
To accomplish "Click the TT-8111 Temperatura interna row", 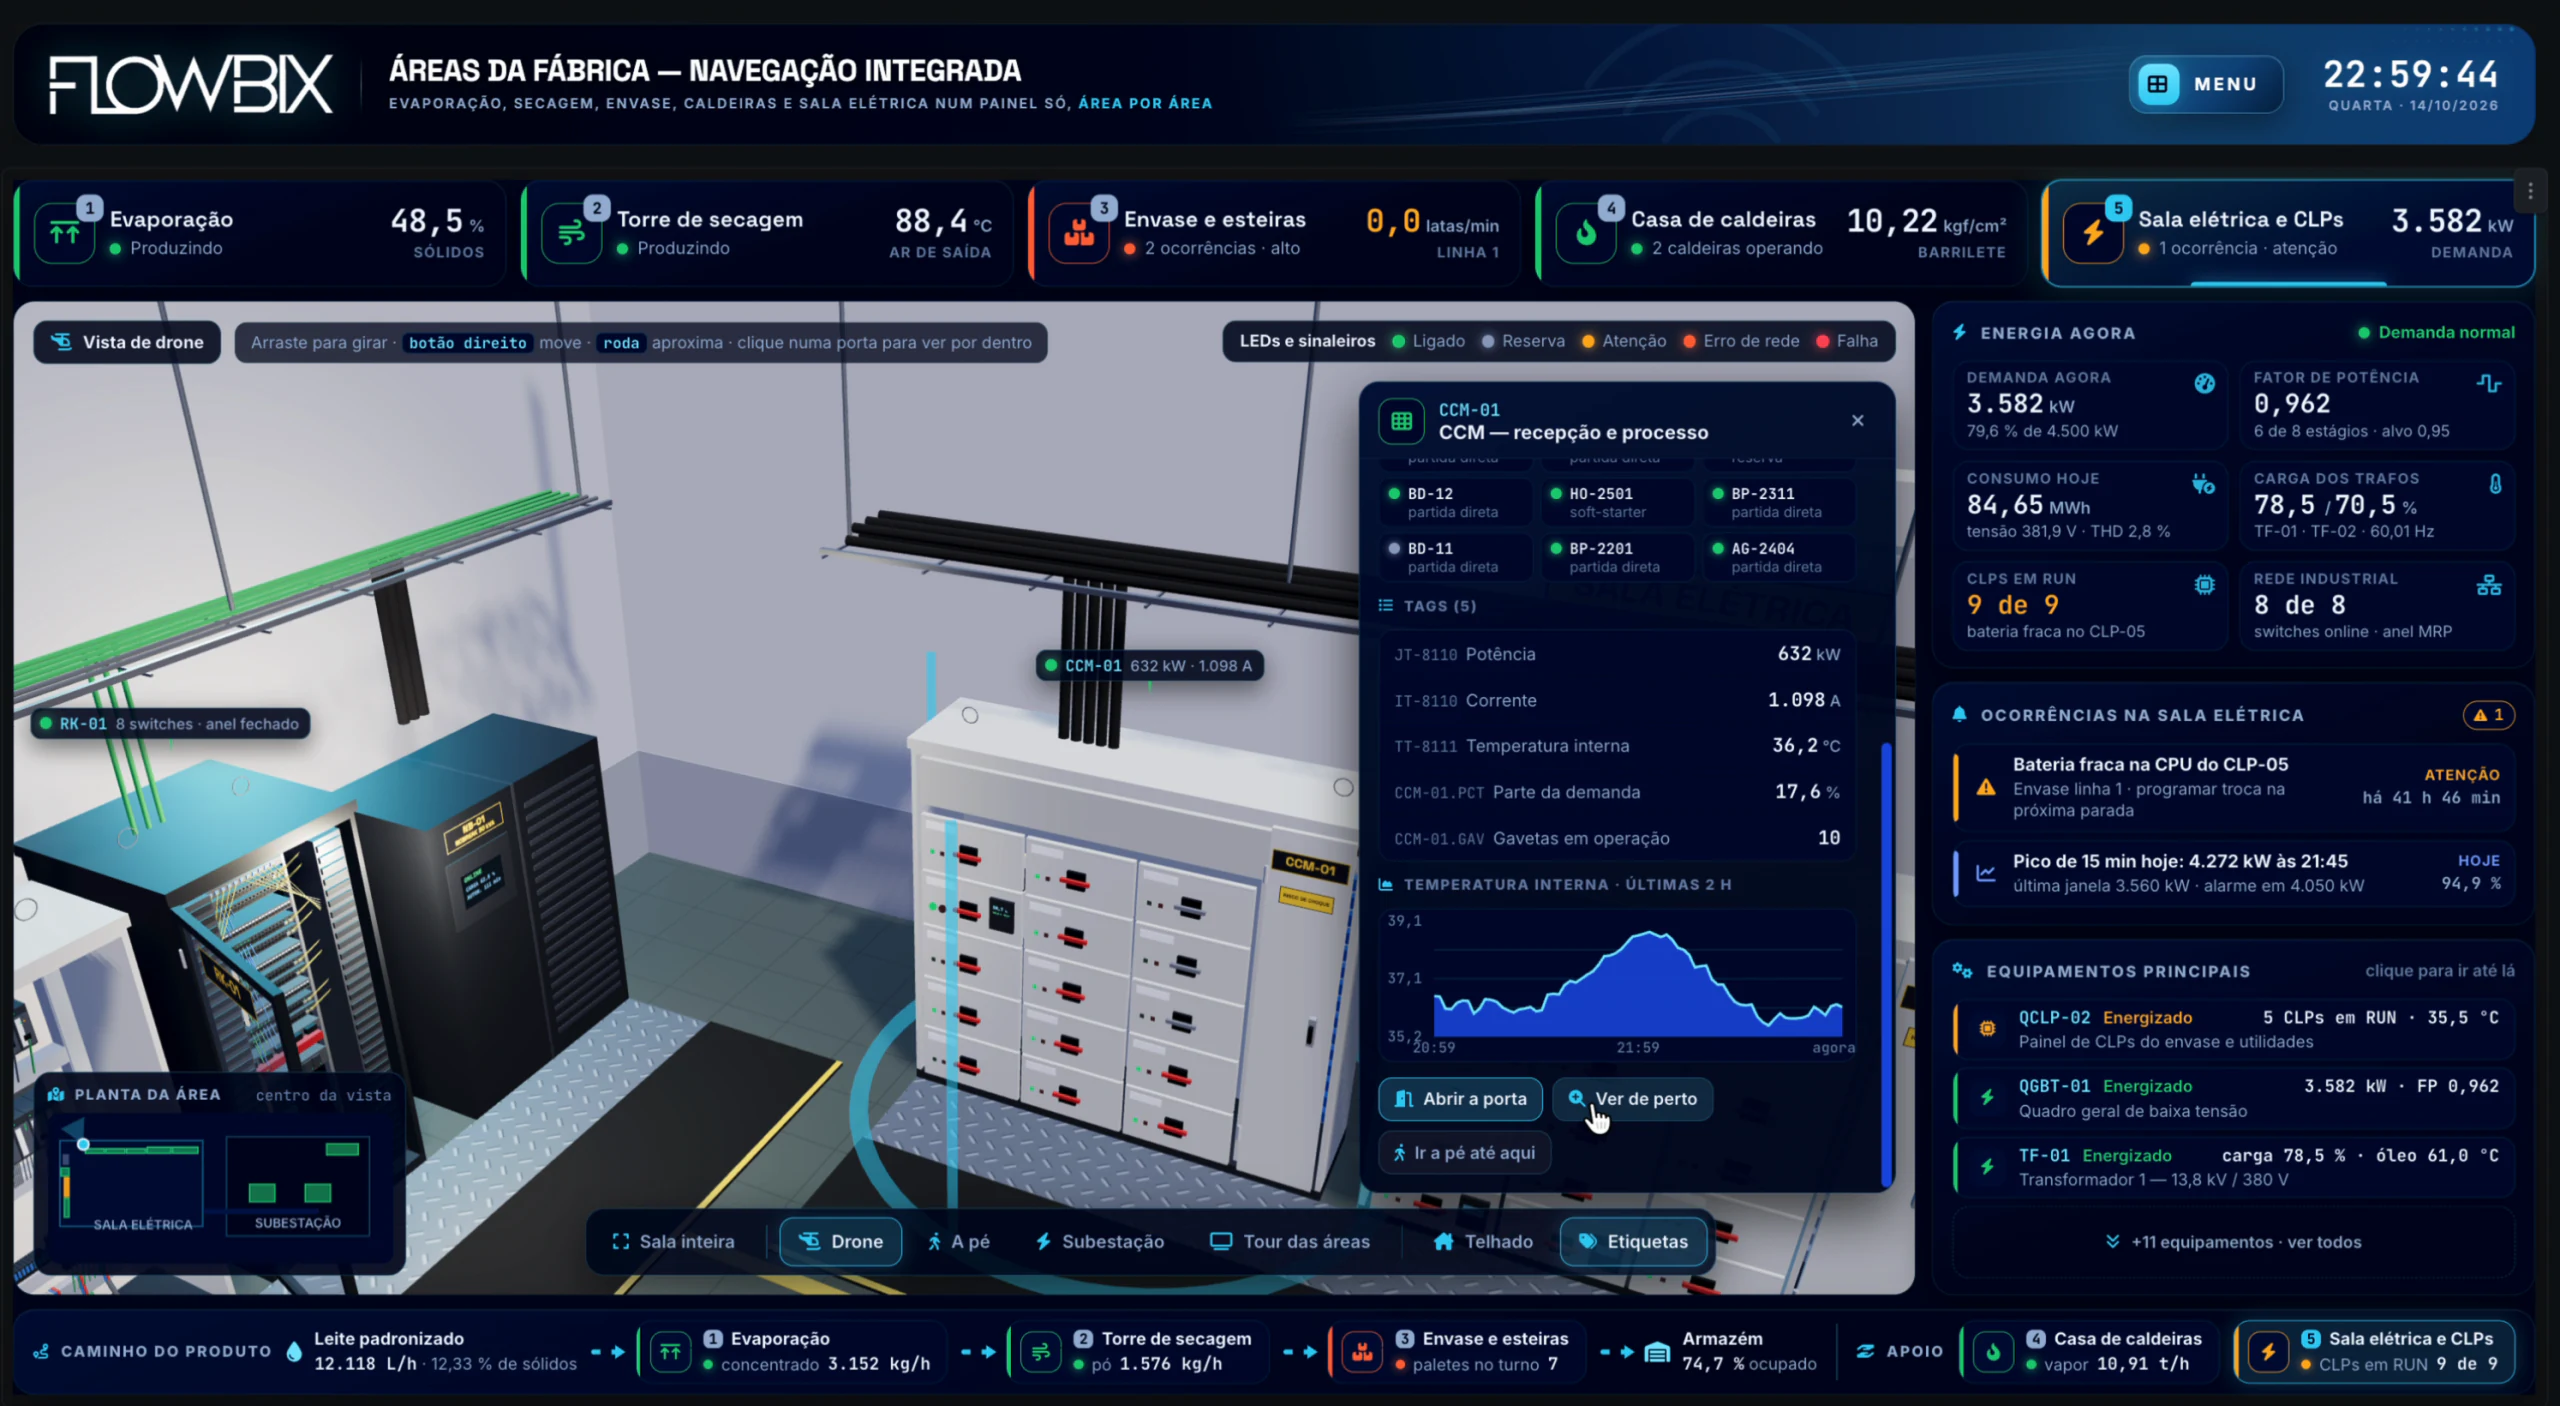I will tap(1617, 746).
